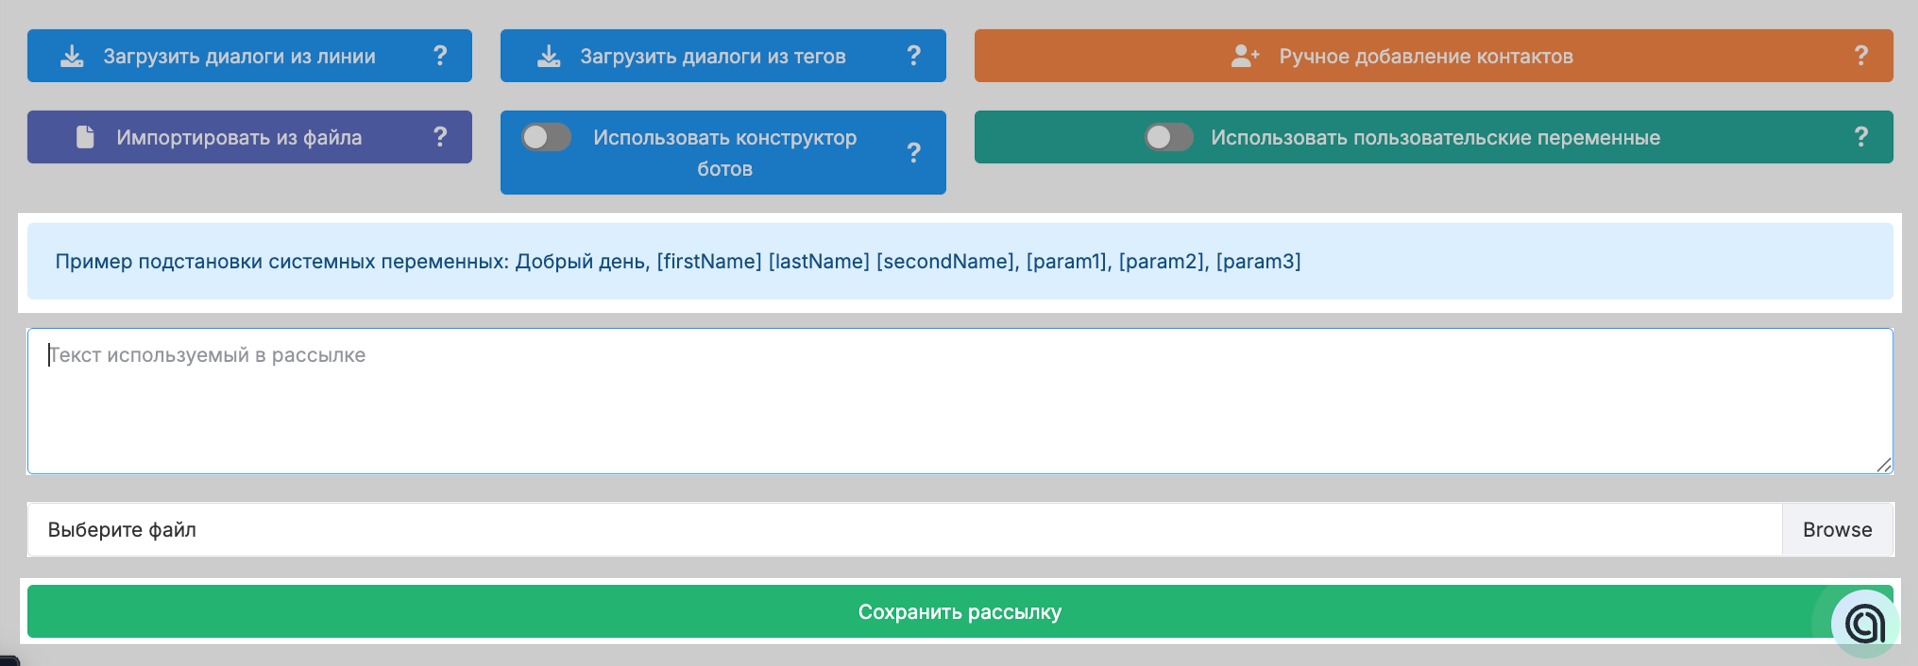Image resolution: width=1918 pixels, height=666 pixels.
Task: Open the chat widget icon
Action: tap(1864, 624)
